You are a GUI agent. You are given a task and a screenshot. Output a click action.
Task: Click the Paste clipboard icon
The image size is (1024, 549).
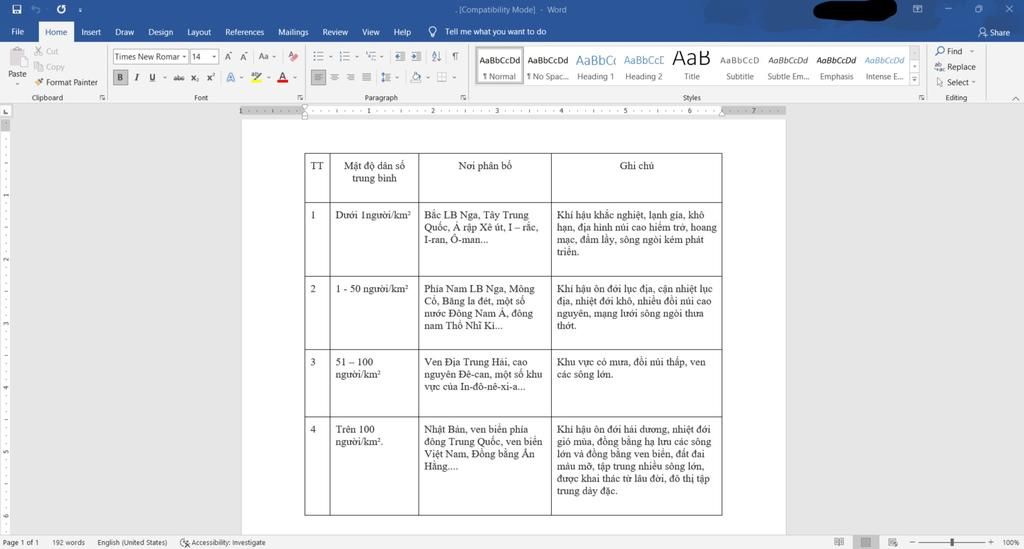point(18,58)
